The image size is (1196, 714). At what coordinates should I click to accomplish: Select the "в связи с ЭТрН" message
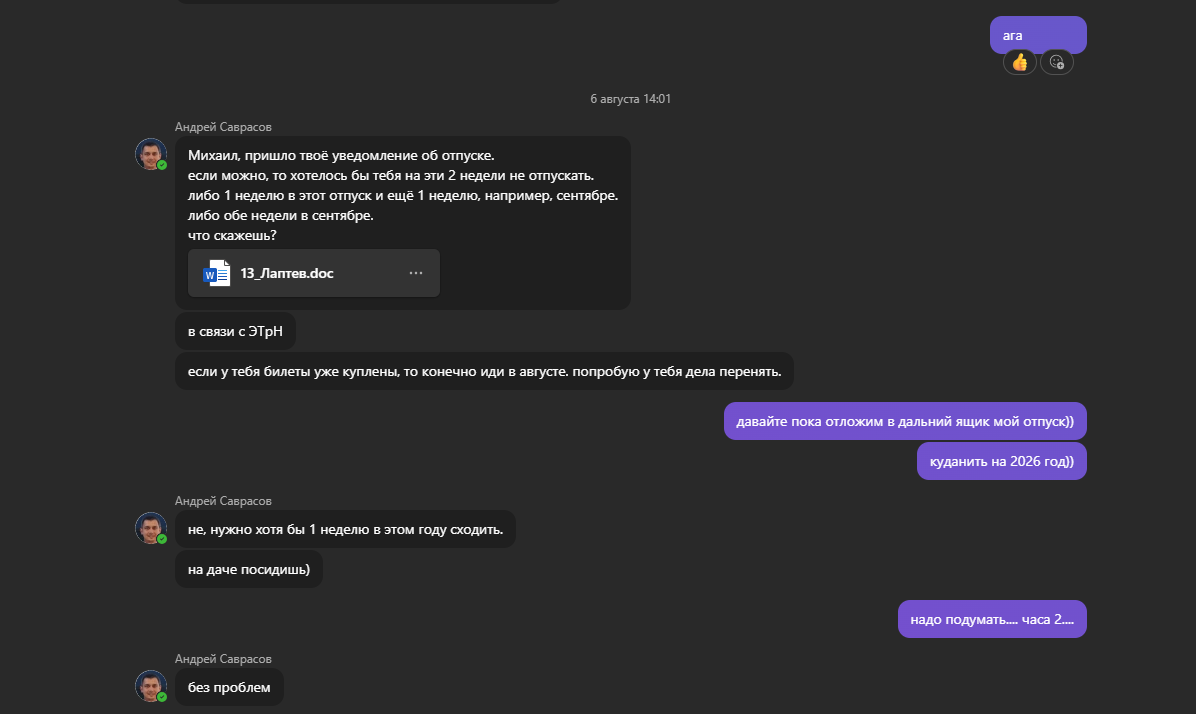pyautogui.click(x=235, y=331)
